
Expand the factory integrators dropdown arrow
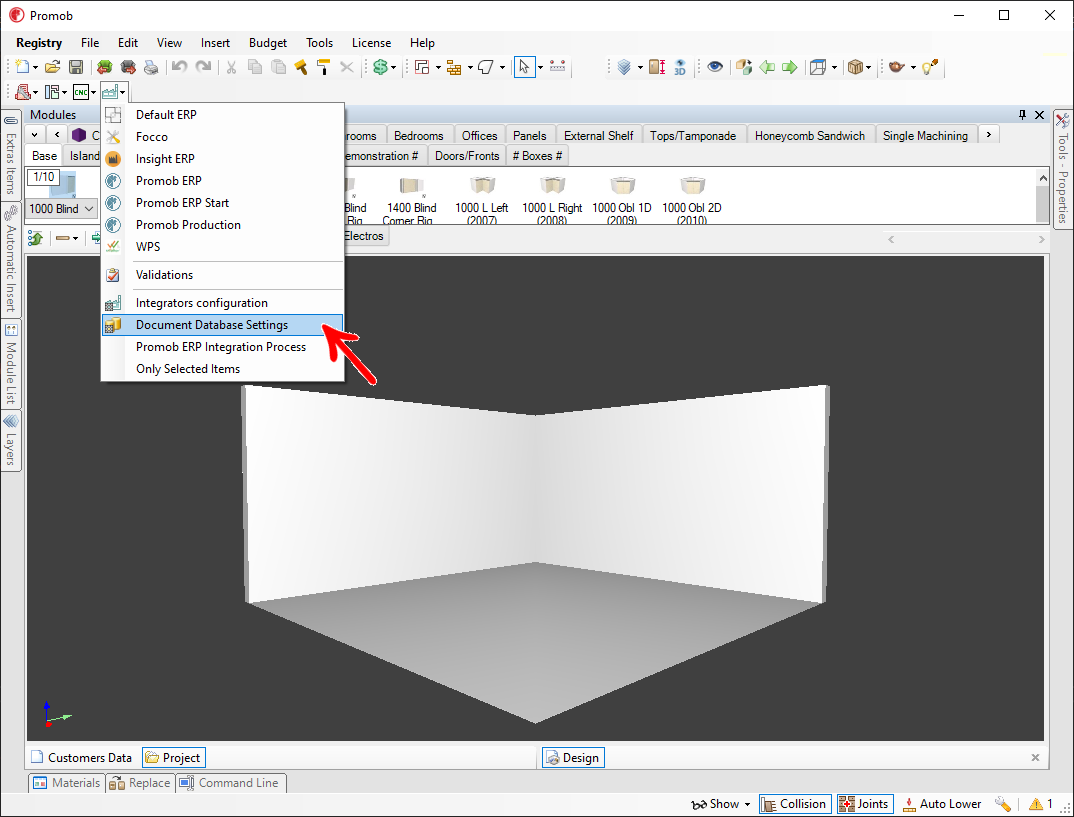tap(123, 92)
